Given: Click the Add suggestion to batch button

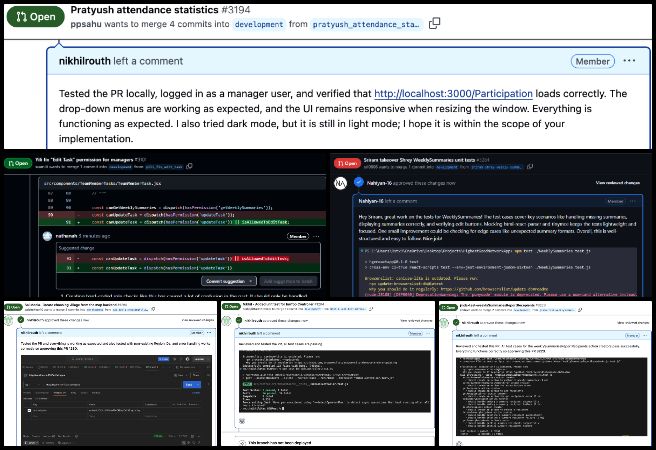Looking at the screenshot, I should pyautogui.click(x=288, y=281).
